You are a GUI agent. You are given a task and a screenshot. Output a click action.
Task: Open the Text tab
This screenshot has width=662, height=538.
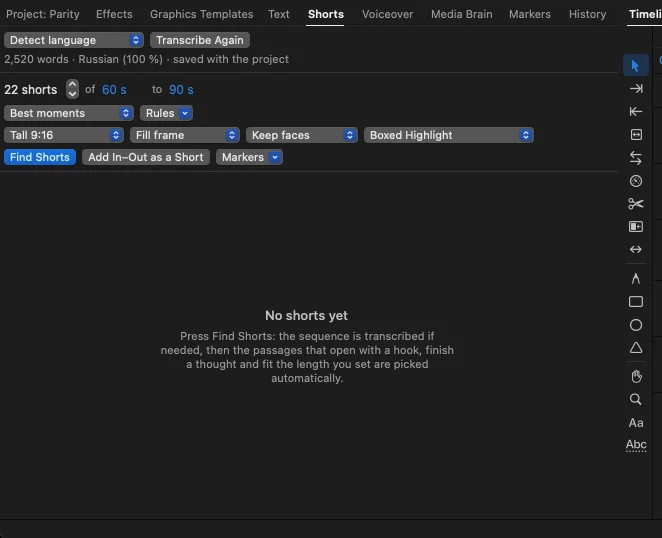279,14
